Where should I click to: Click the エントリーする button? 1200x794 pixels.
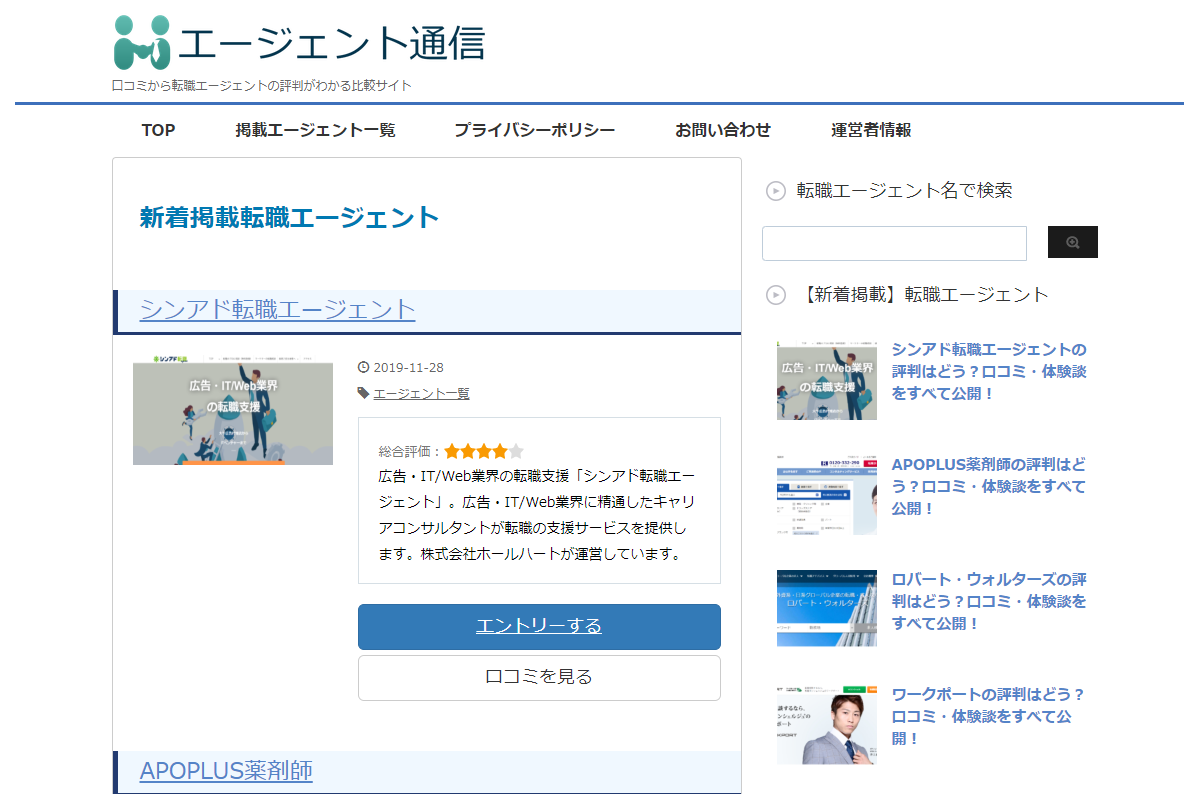pos(539,627)
